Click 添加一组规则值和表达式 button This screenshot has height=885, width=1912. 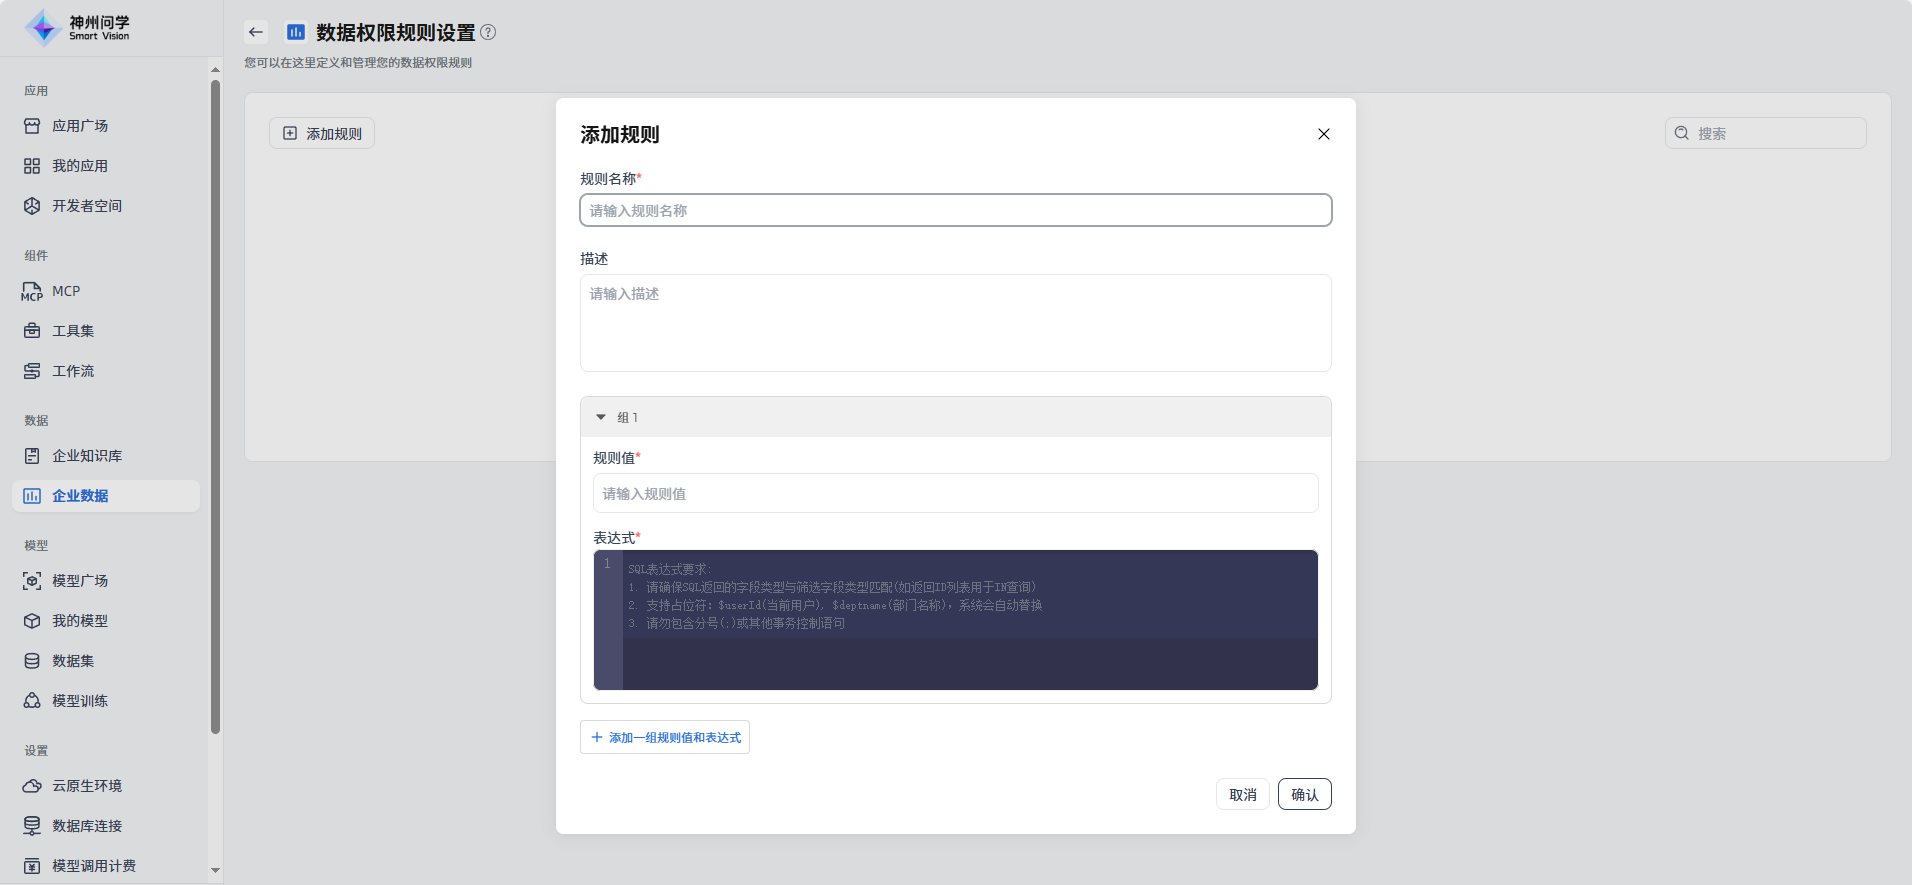point(665,737)
